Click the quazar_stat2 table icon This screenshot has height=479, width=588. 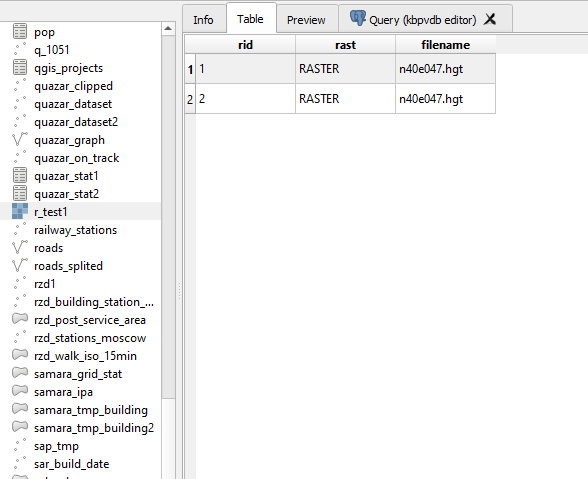[x=20, y=194]
